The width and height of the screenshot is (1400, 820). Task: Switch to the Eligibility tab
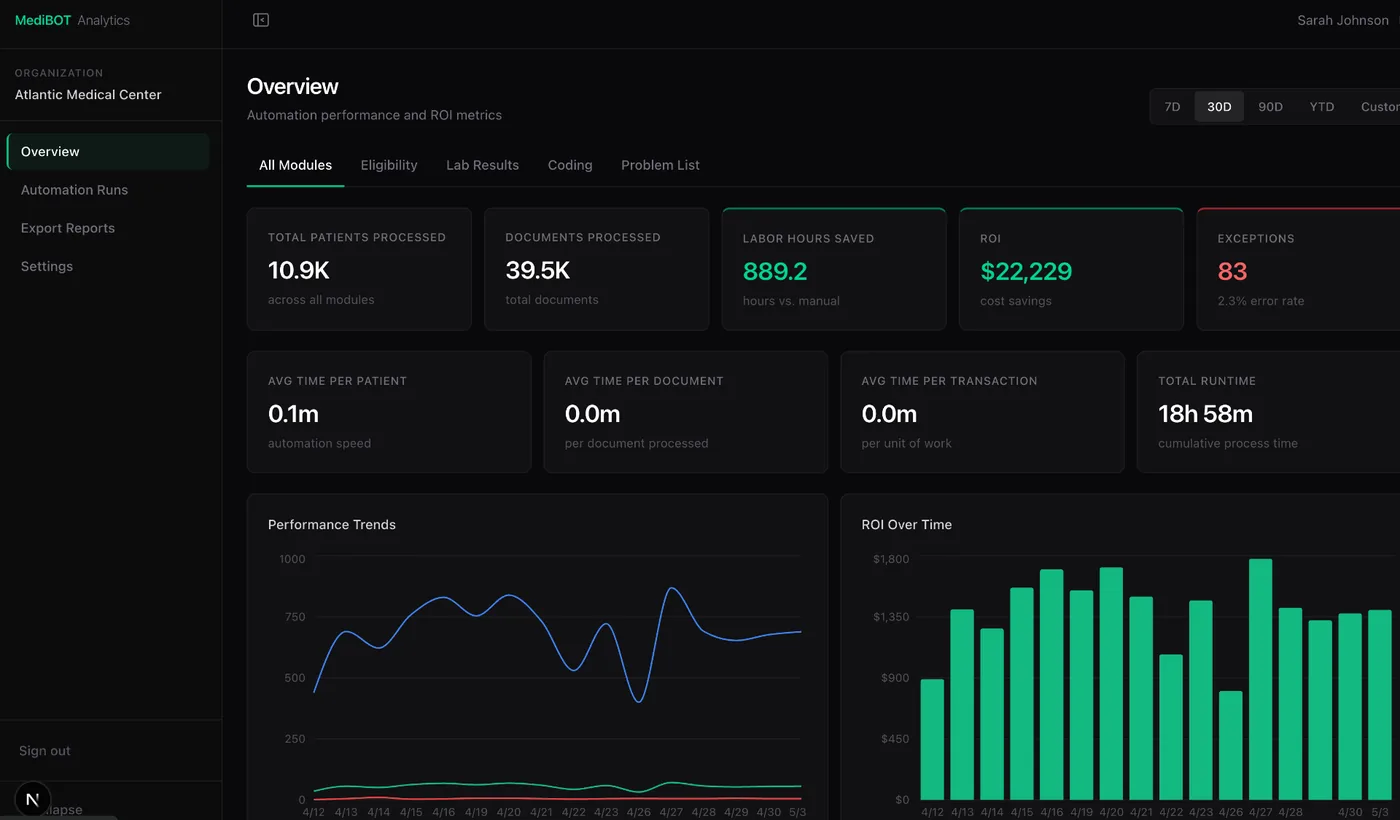tap(389, 165)
